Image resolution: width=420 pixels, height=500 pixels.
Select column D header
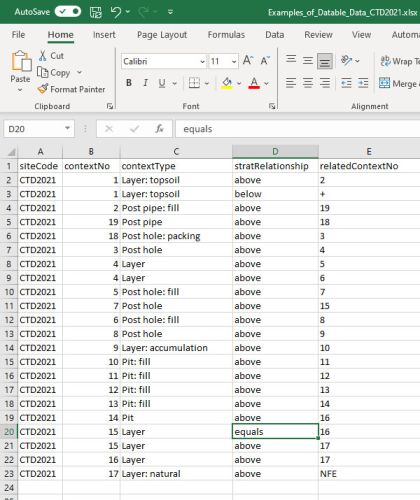click(x=275, y=152)
